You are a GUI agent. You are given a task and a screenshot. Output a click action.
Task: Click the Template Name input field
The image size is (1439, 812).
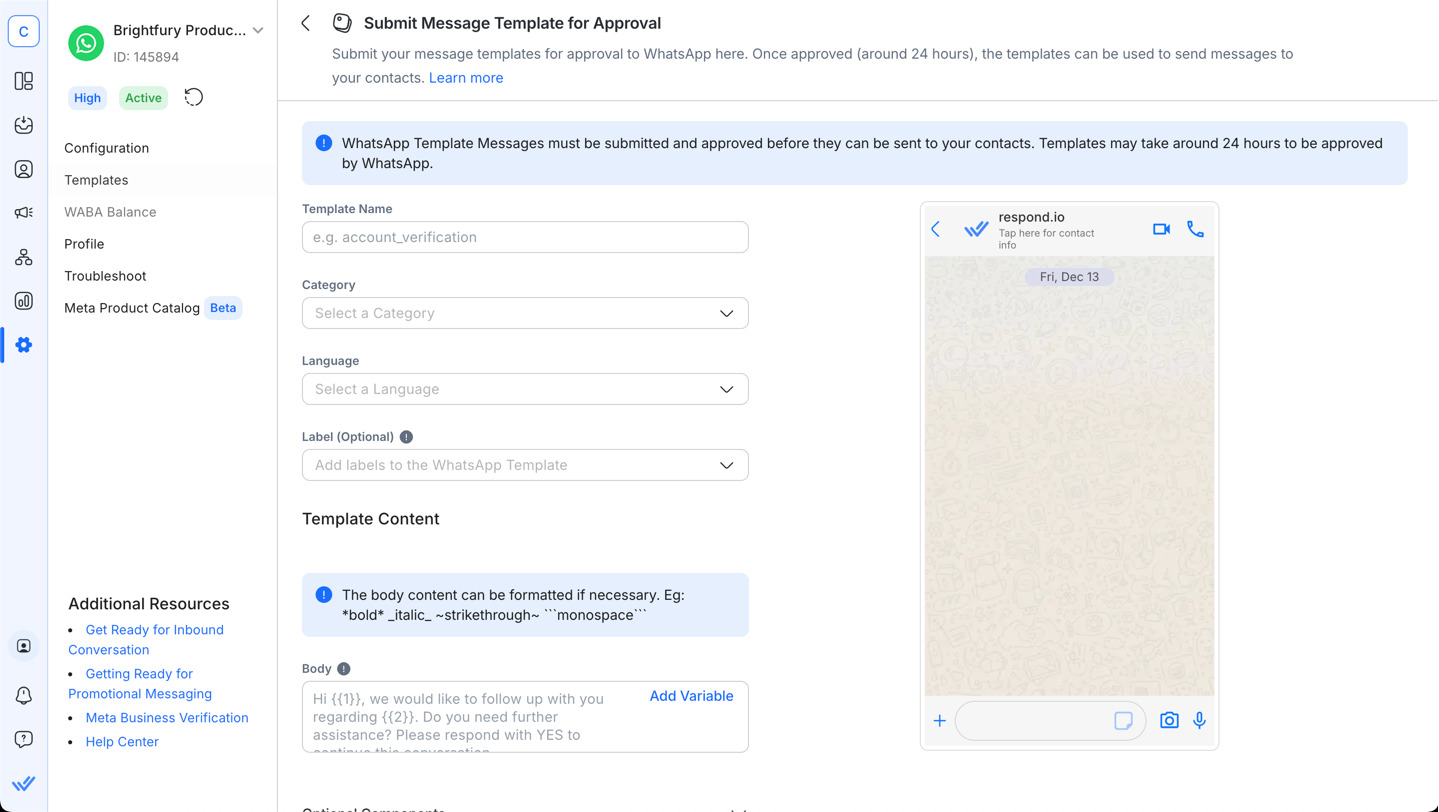525,237
